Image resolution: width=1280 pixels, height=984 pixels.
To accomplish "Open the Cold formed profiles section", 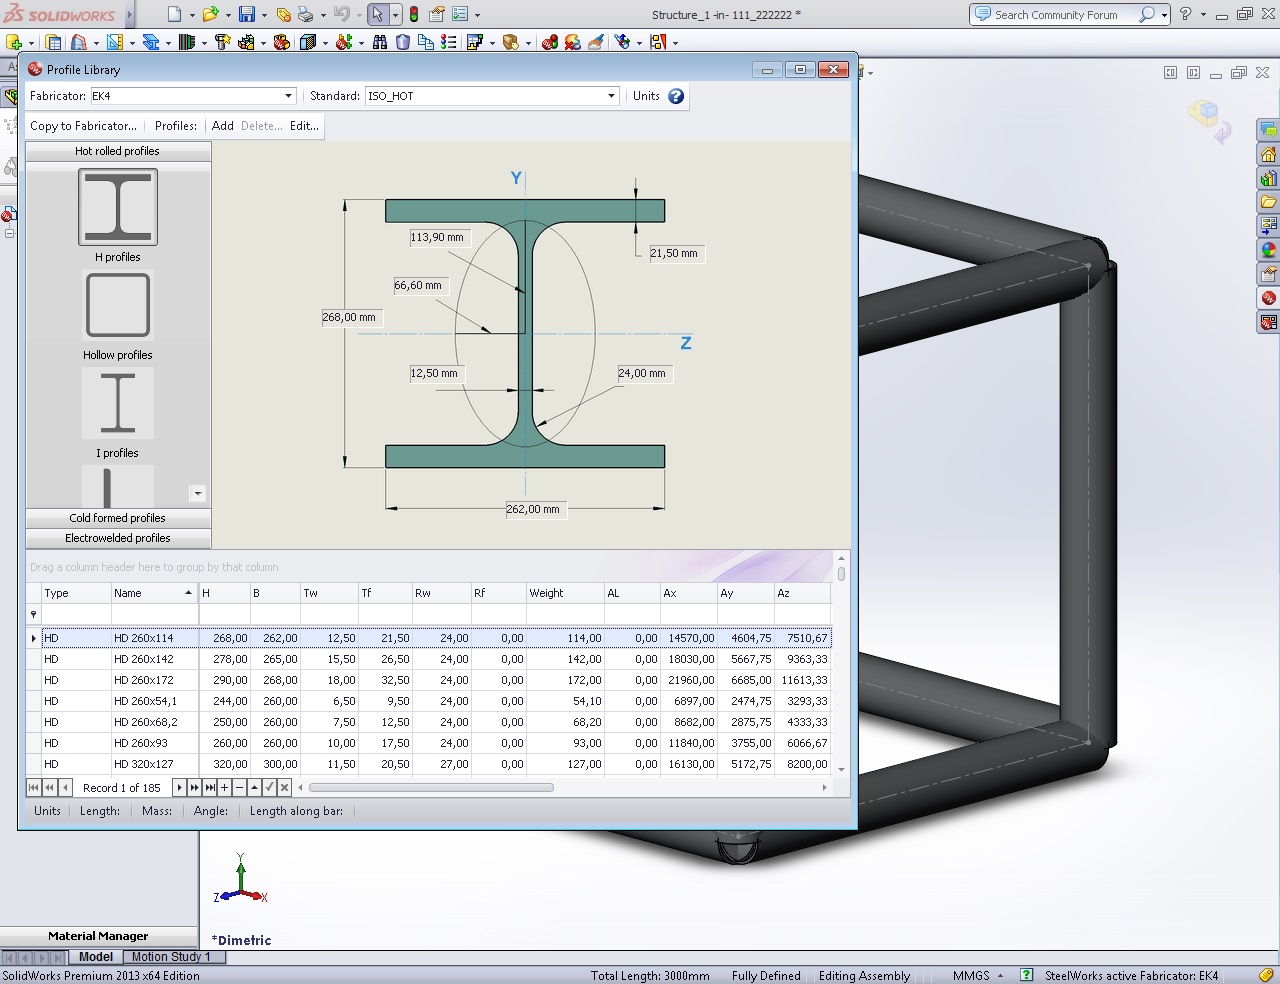I will point(118,518).
